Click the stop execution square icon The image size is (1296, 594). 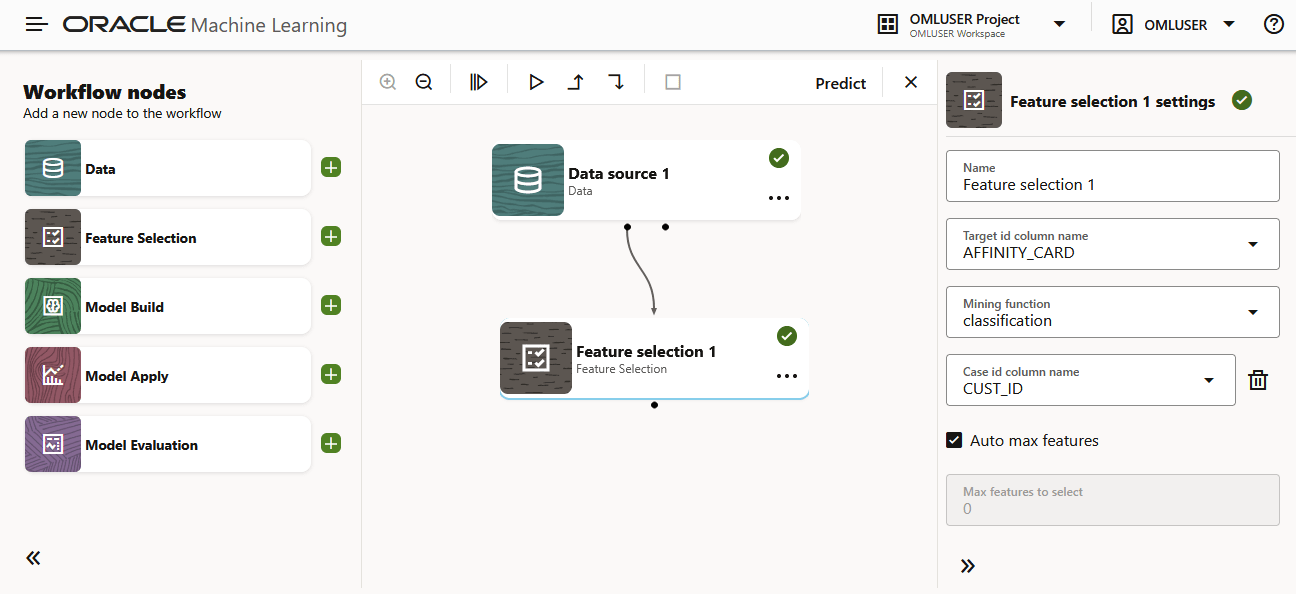673,82
